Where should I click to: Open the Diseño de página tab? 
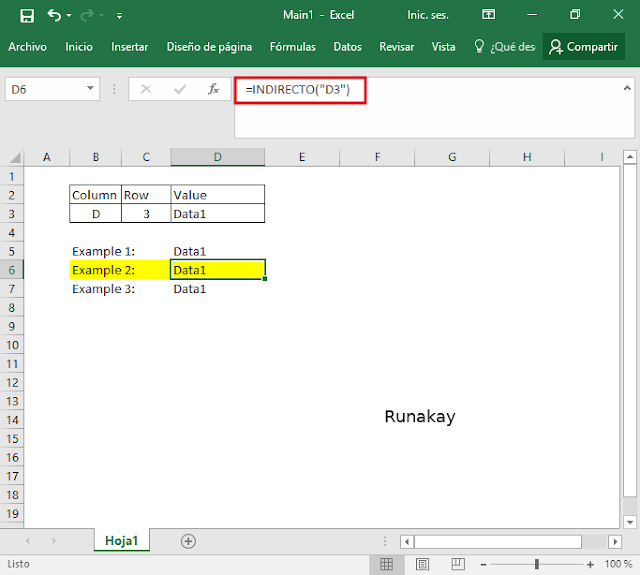pos(209,47)
